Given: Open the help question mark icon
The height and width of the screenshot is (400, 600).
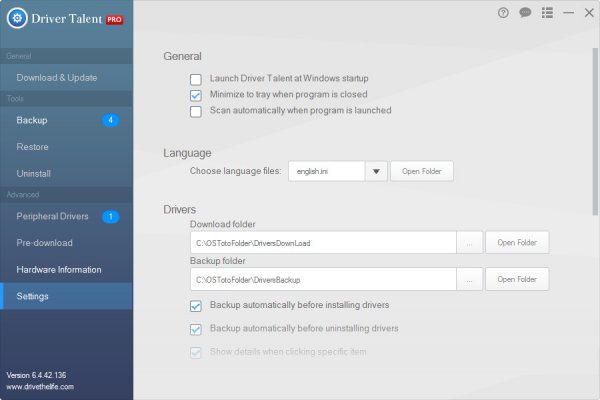Looking at the screenshot, I should 503,13.
